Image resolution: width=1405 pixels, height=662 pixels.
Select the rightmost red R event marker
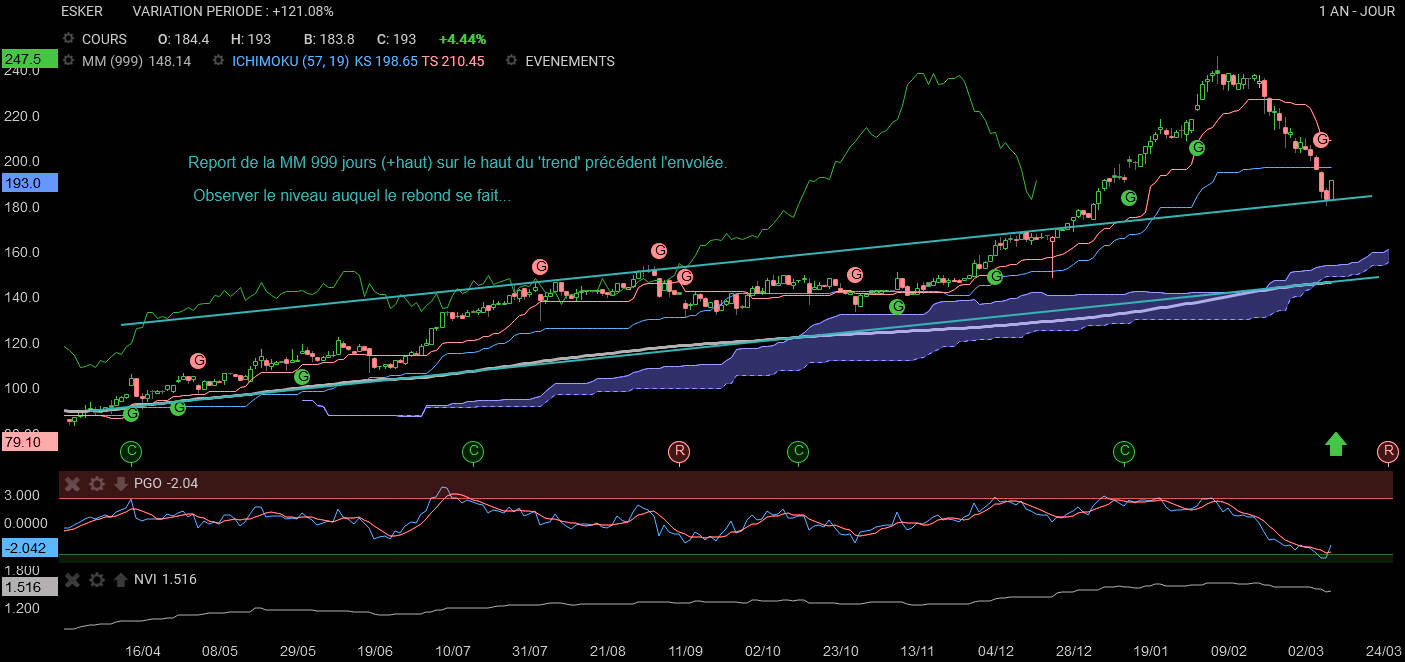[x=1387, y=452]
